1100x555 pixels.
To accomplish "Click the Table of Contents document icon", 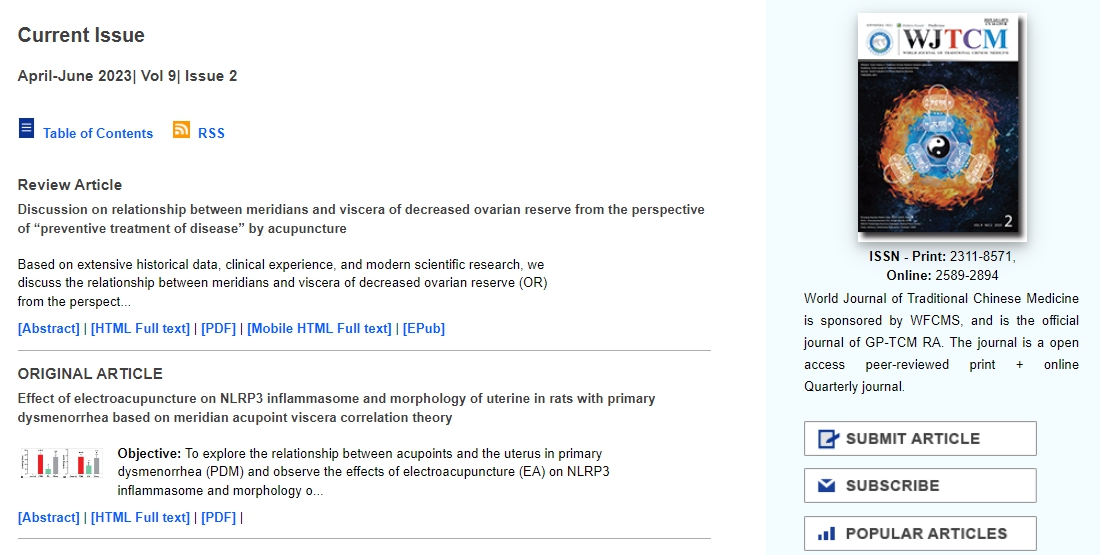I will coord(26,128).
